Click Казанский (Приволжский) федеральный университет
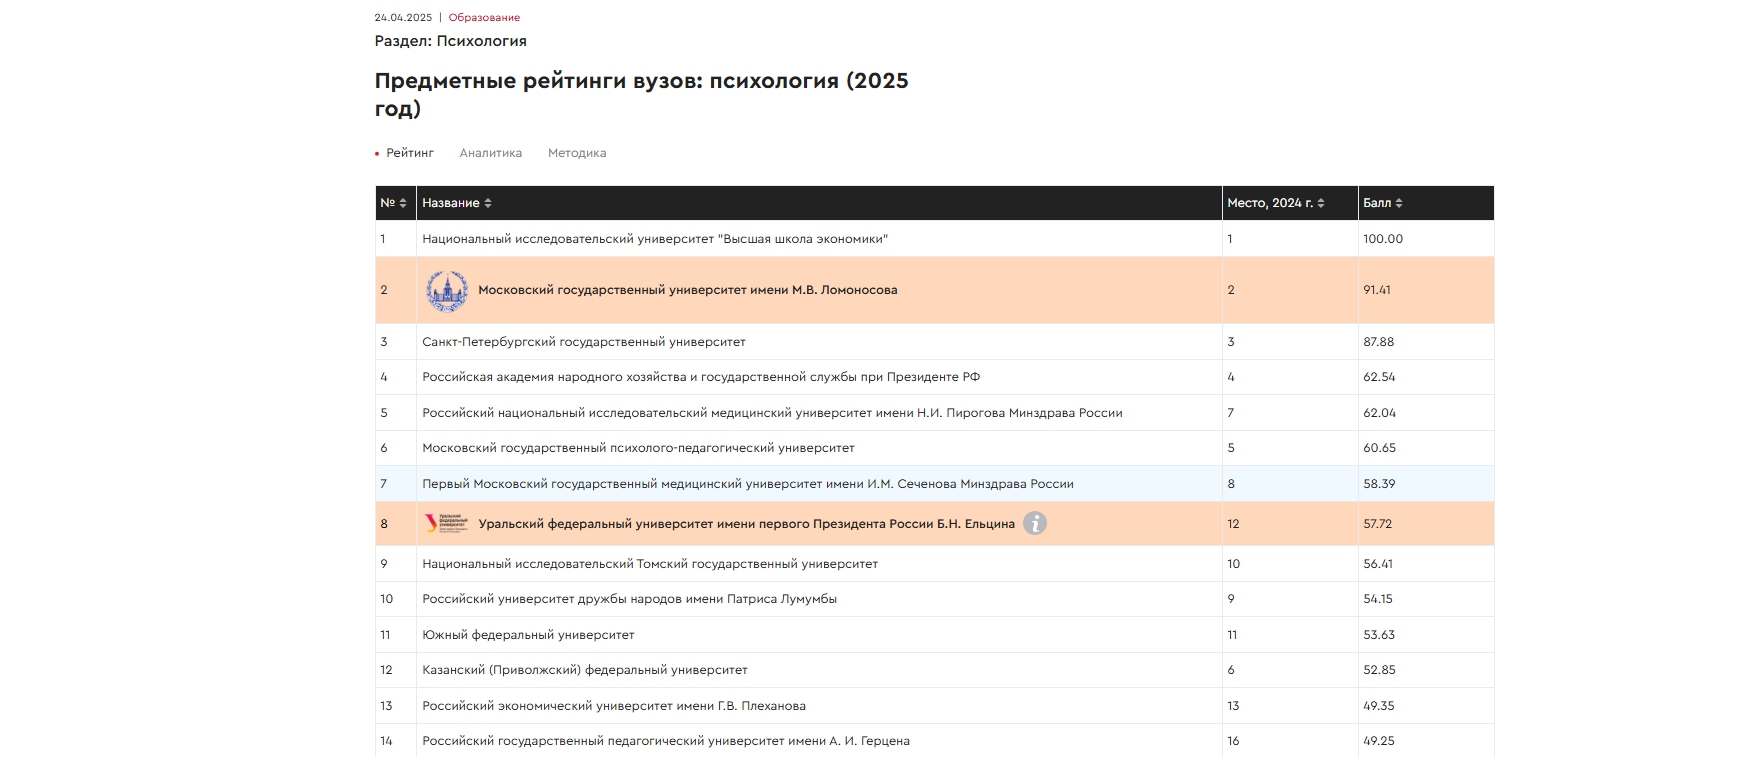Screen dimensions: 1737x757 (585, 670)
